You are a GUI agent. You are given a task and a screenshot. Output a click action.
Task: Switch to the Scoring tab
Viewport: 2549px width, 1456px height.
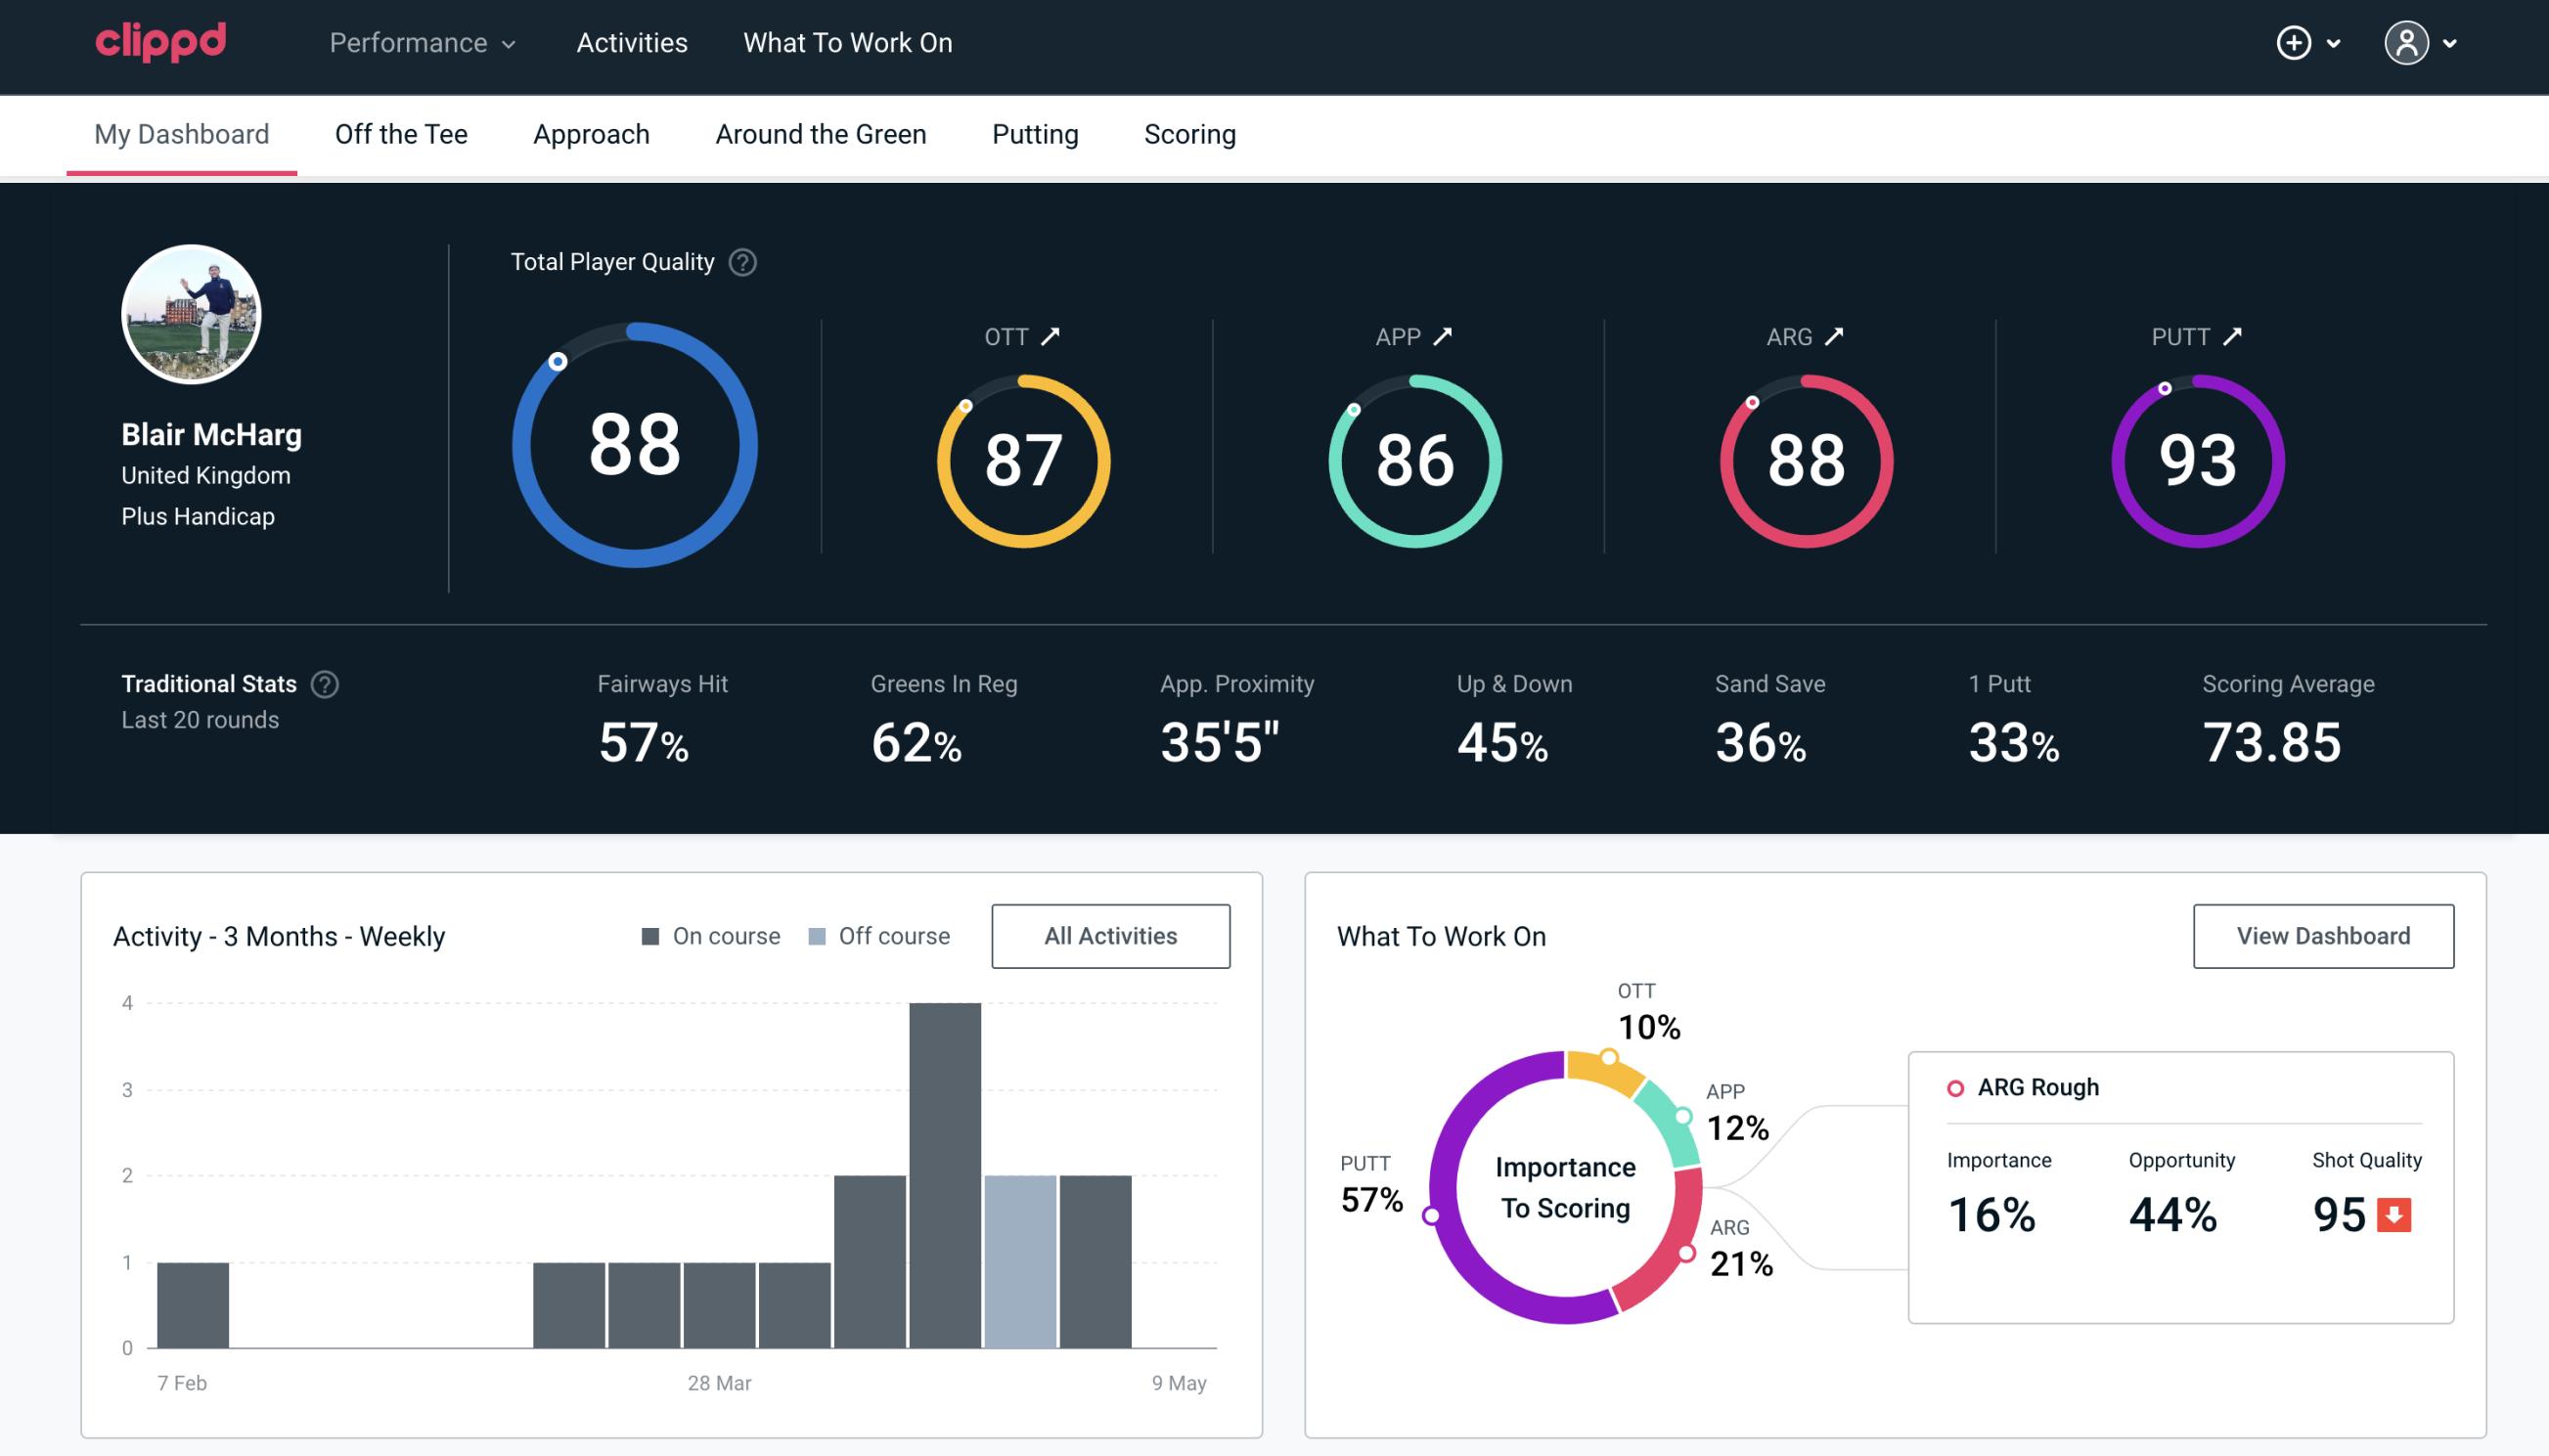(x=1188, y=133)
